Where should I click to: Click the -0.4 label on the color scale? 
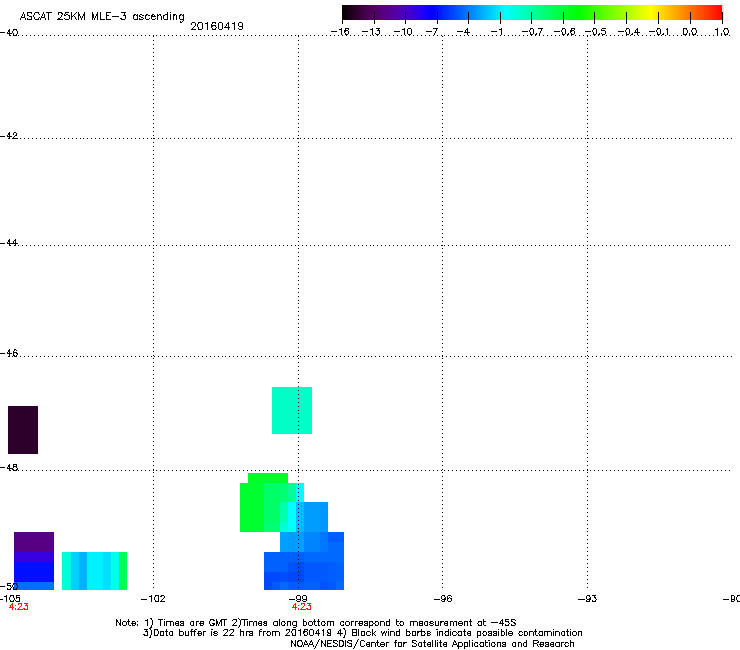pos(629,32)
